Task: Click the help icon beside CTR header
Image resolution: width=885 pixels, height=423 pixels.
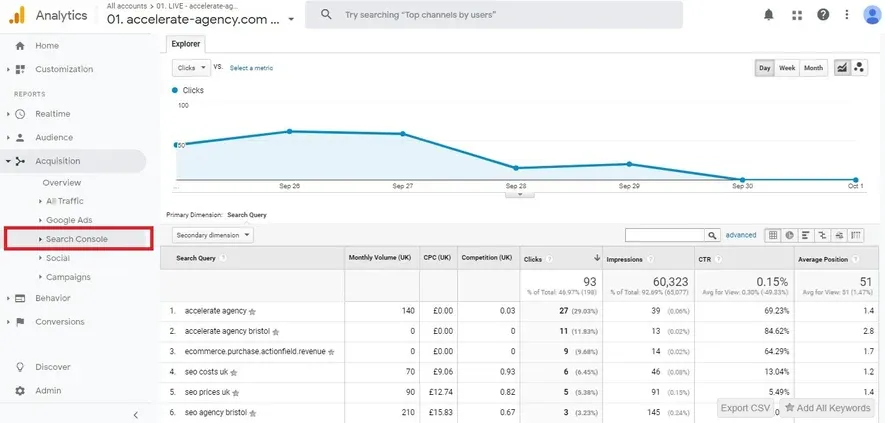Action: point(718,259)
